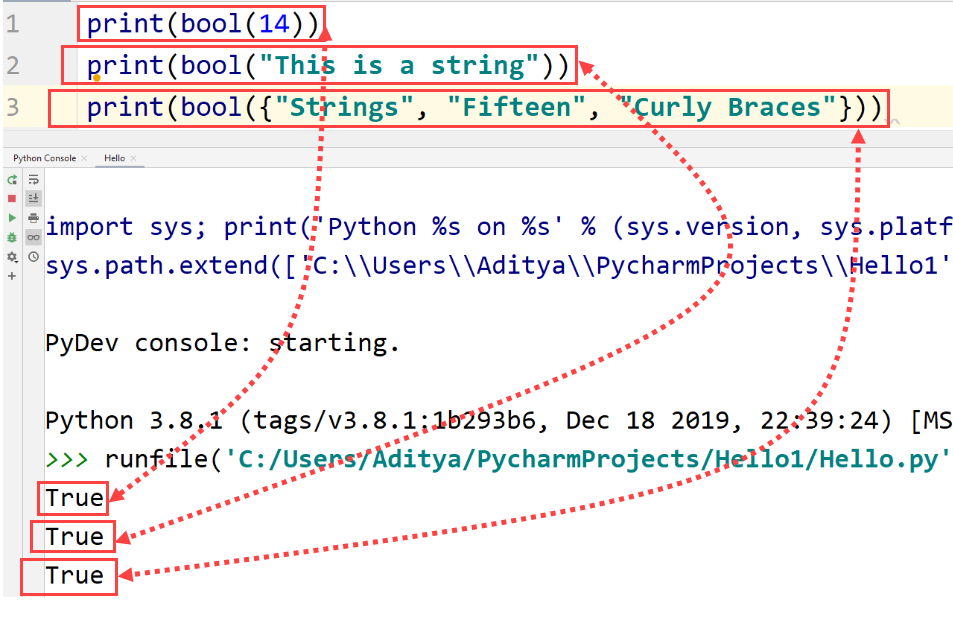Click "PyDev console: starting." text
This screenshot has height=620, width=953.
pyautogui.click(x=222, y=343)
